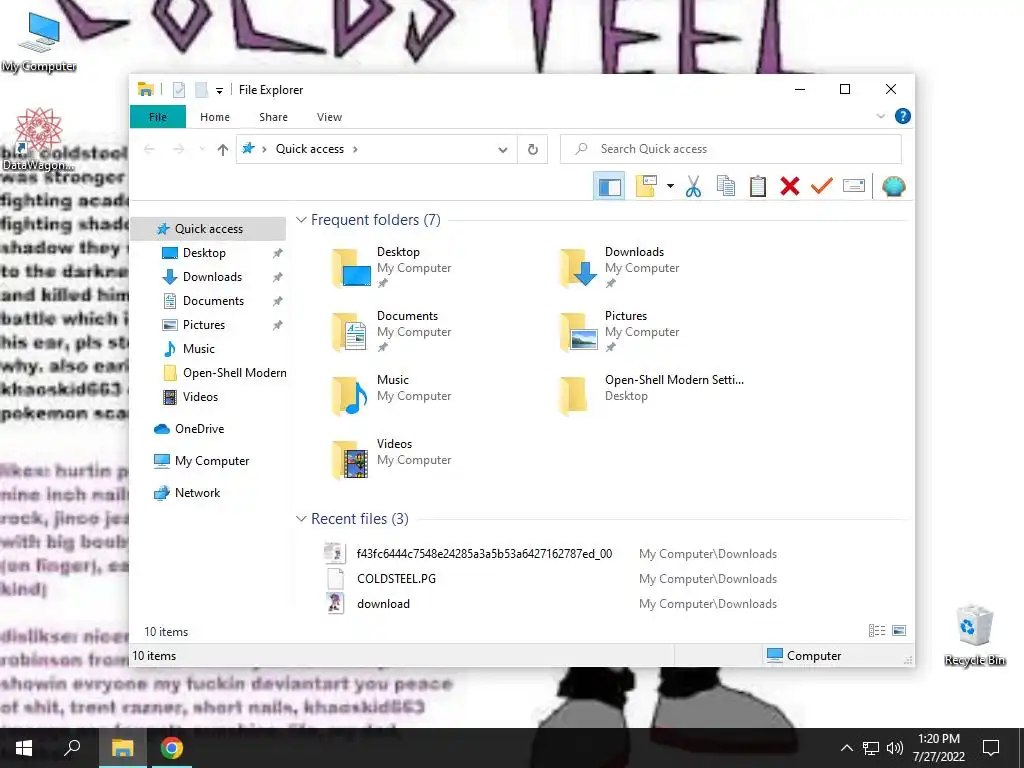Unpin Documents using its sidebar pin icon
Viewport: 1024px width, 768px height.
coord(278,301)
